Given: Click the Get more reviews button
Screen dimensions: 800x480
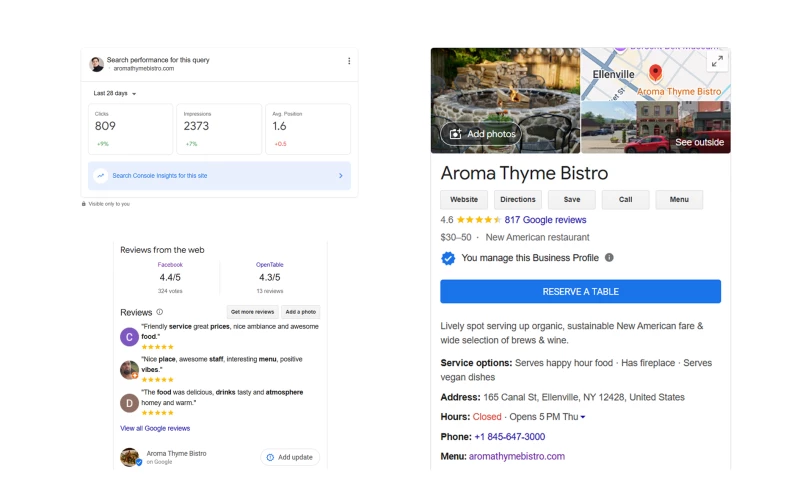Looking at the screenshot, I should pyautogui.click(x=253, y=312).
